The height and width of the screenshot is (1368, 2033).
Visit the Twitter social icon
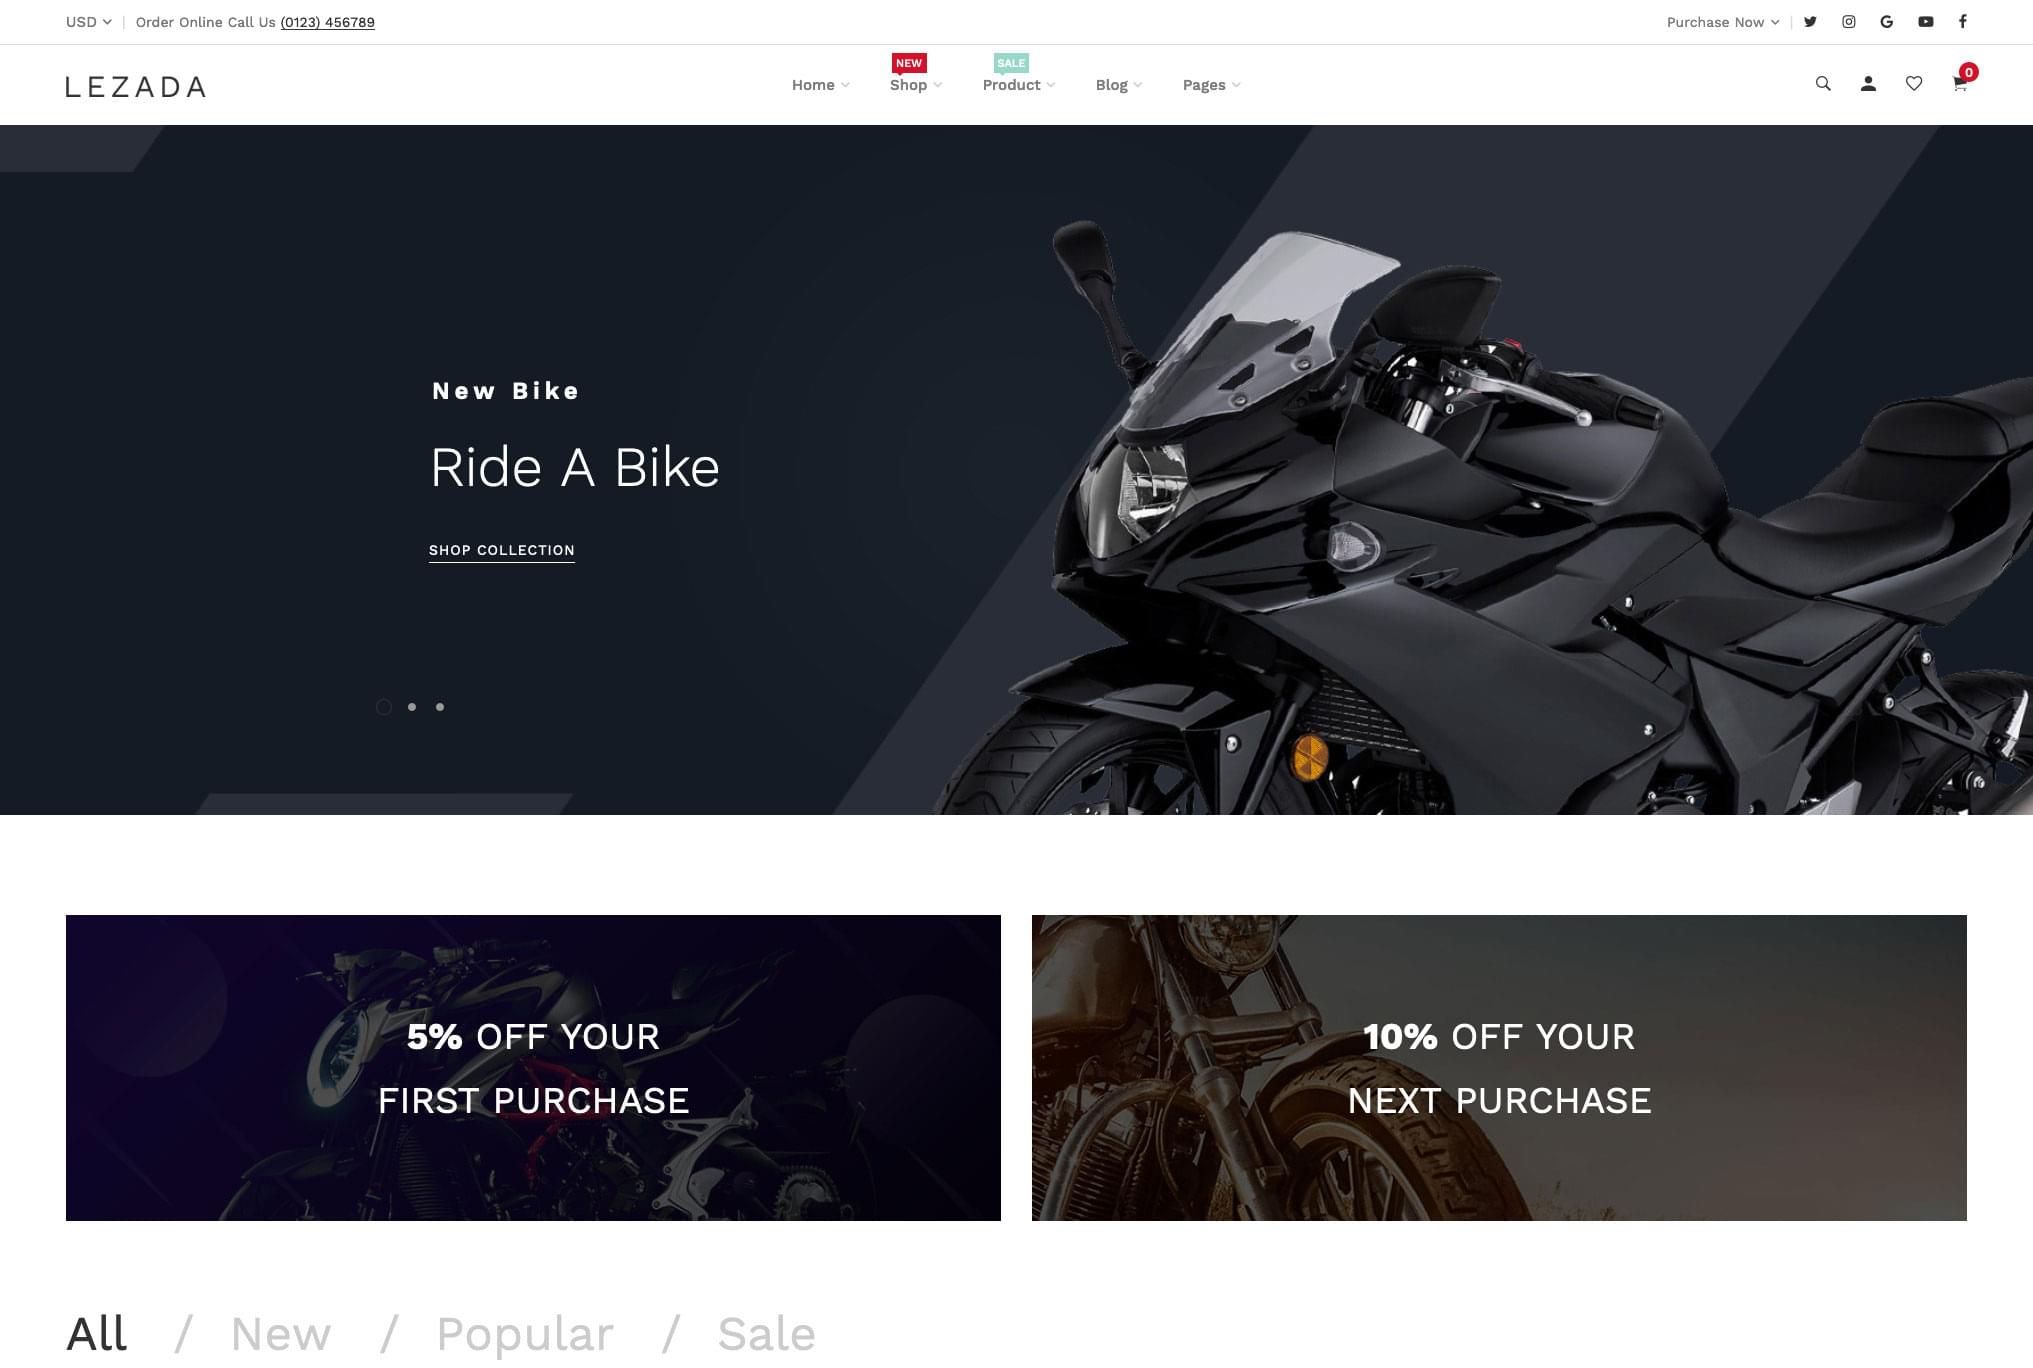pyautogui.click(x=1810, y=22)
